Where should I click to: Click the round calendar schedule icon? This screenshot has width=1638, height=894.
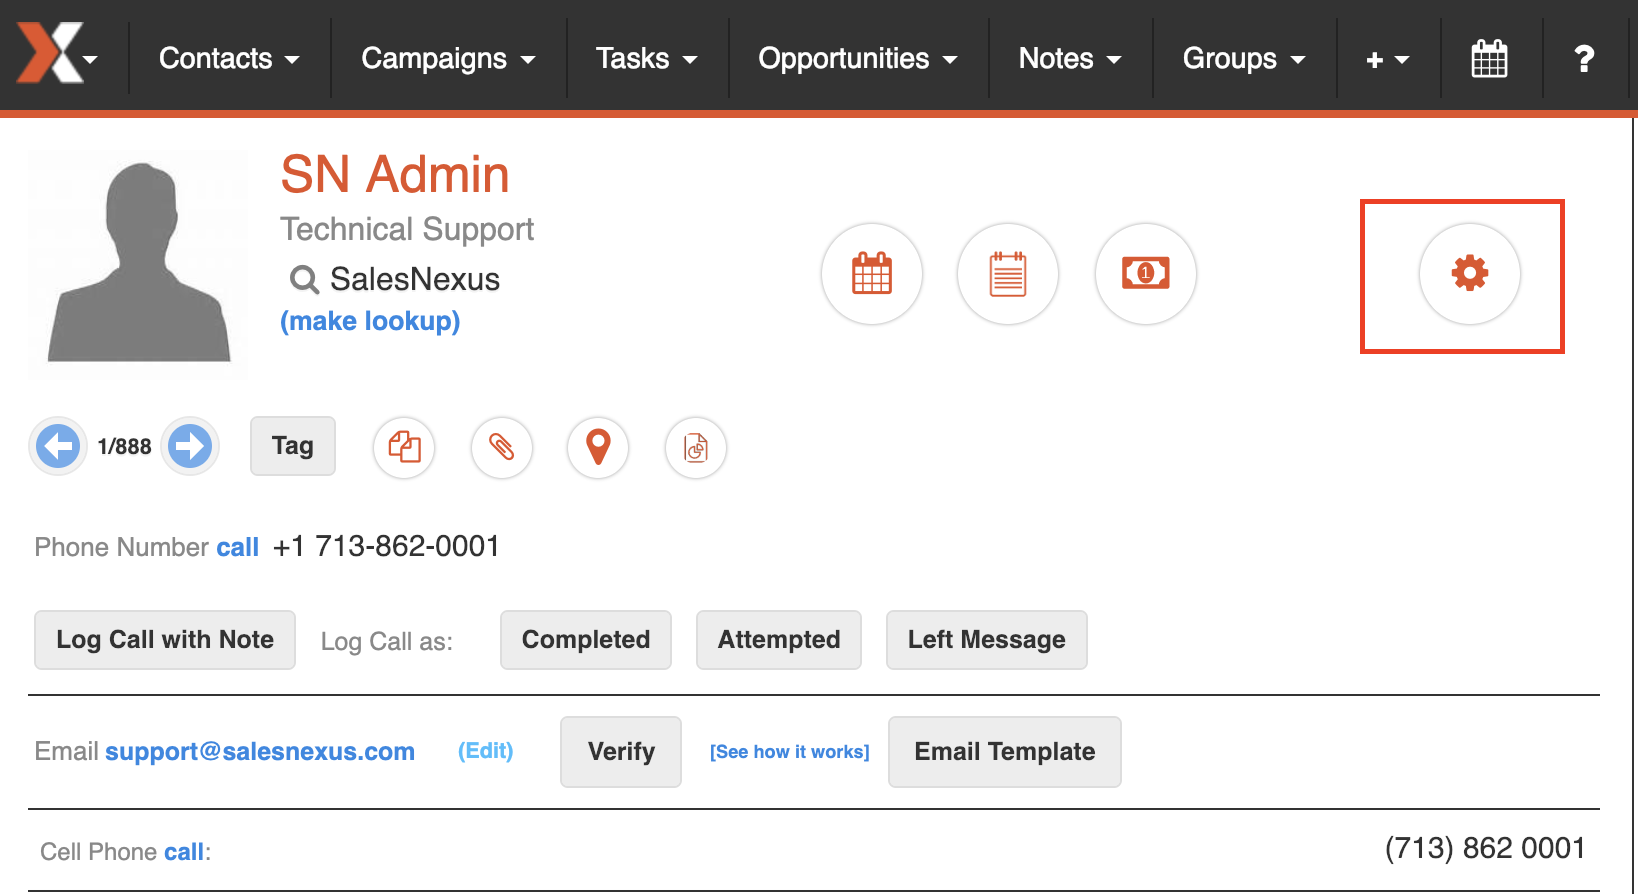872,273
